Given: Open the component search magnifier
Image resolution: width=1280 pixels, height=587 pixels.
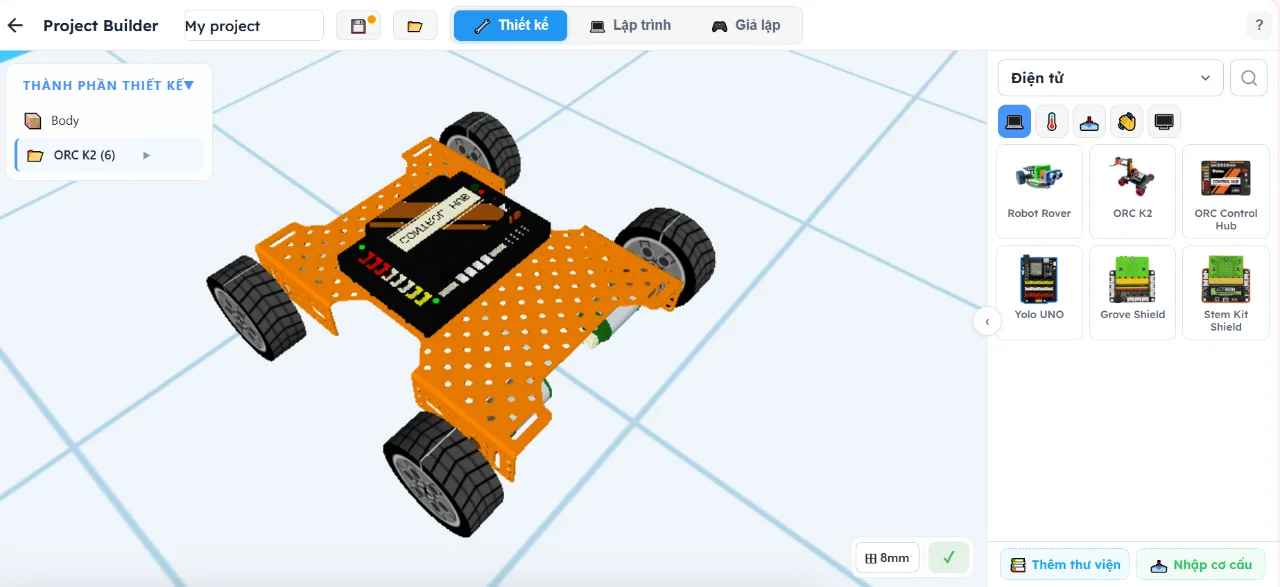Looking at the screenshot, I should click(x=1249, y=78).
